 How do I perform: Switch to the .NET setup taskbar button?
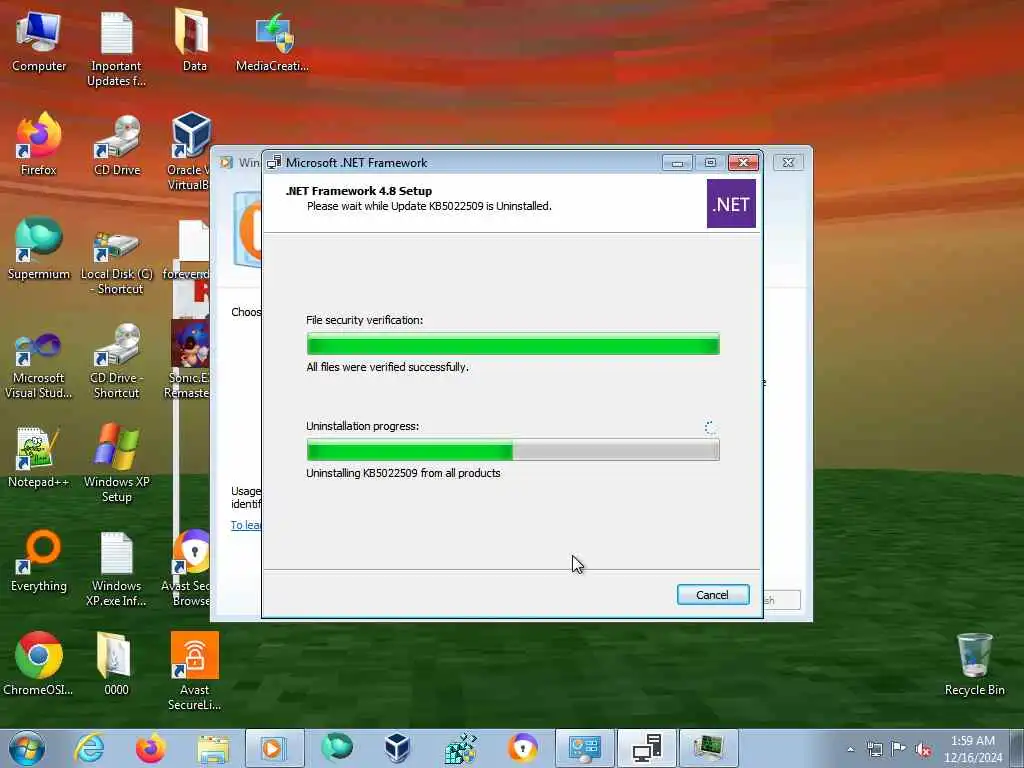pyautogui.click(x=647, y=748)
